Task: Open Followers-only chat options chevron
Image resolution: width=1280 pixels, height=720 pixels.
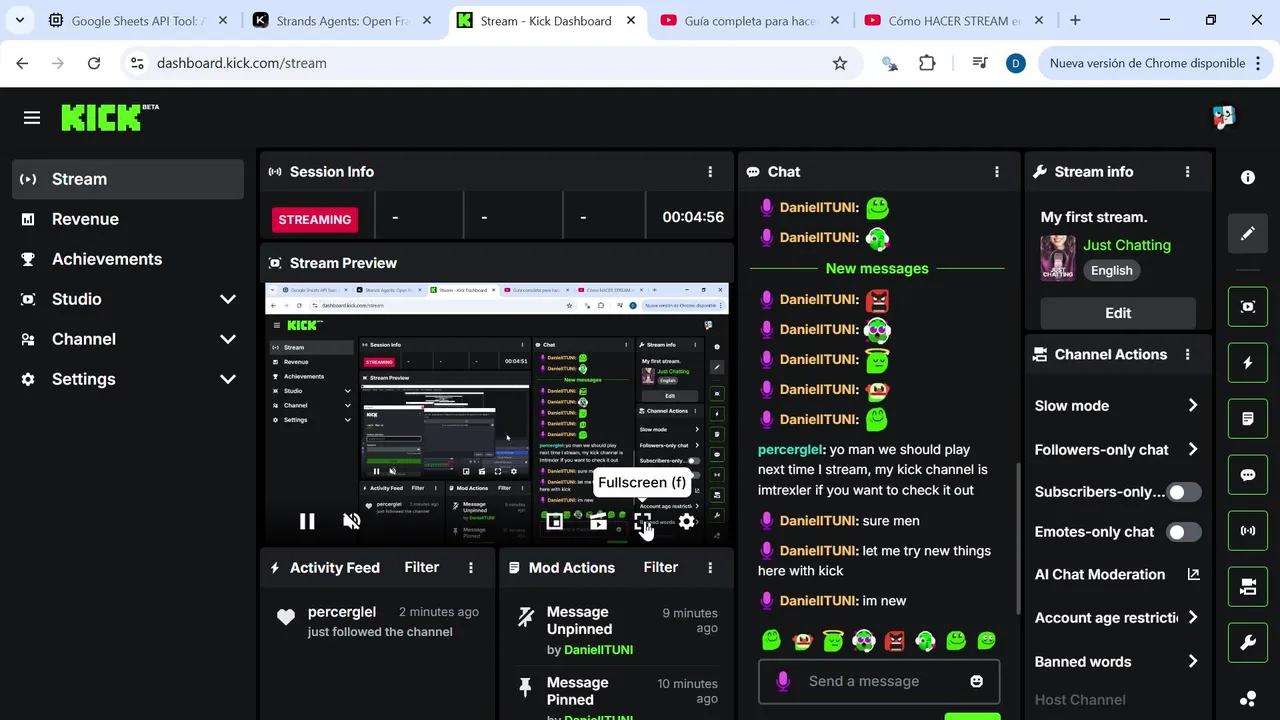Action: point(1192,449)
